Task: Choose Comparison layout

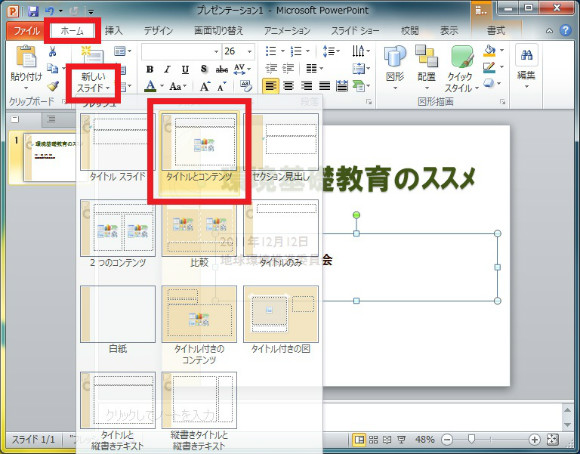Action: pos(199,235)
